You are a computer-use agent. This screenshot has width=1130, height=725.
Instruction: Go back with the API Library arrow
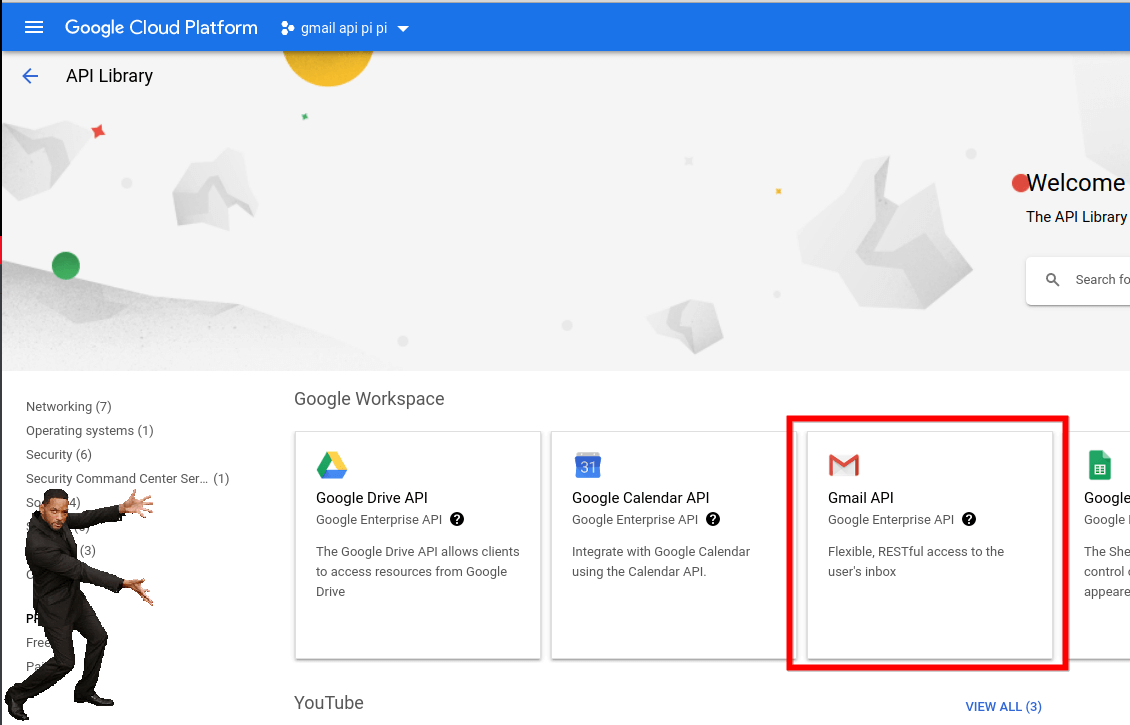pyautogui.click(x=30, y=76)
